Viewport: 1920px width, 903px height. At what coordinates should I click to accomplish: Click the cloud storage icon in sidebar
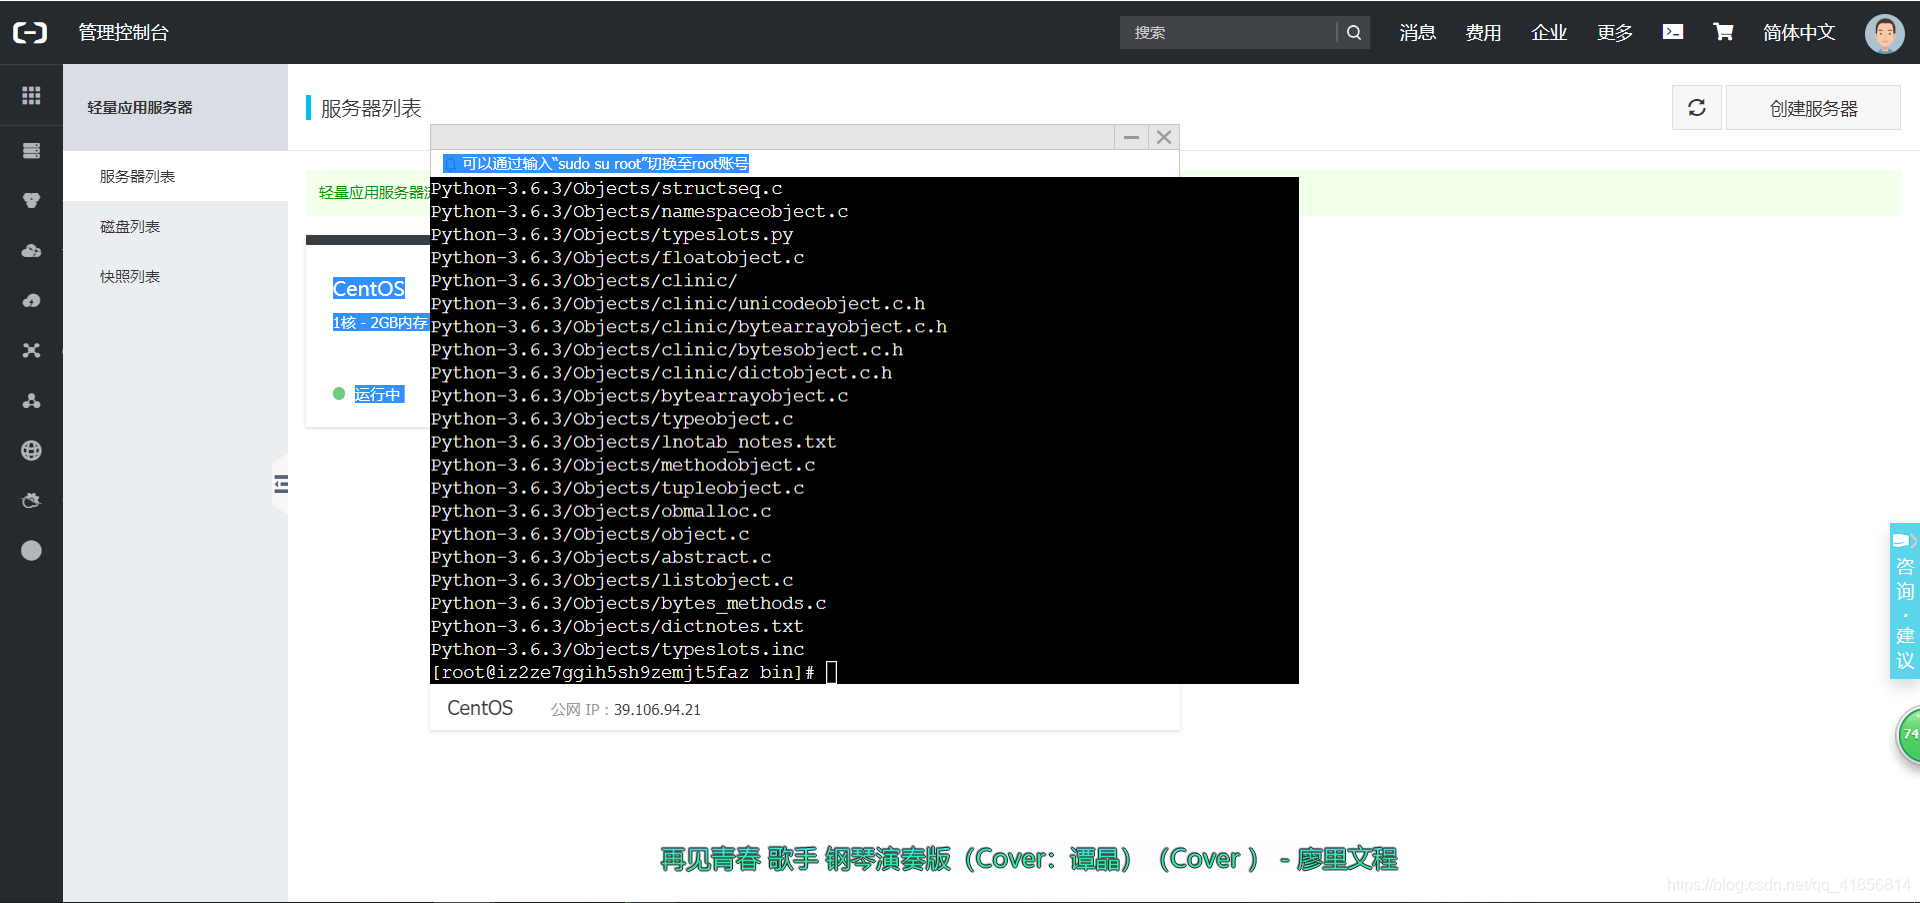[x=31, y=252]
